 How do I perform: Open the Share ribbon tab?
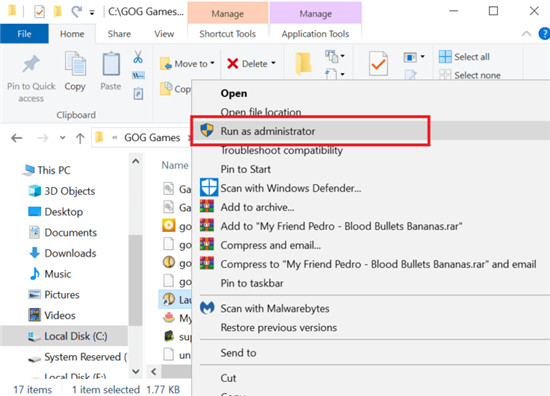click(x=119, y=34)
